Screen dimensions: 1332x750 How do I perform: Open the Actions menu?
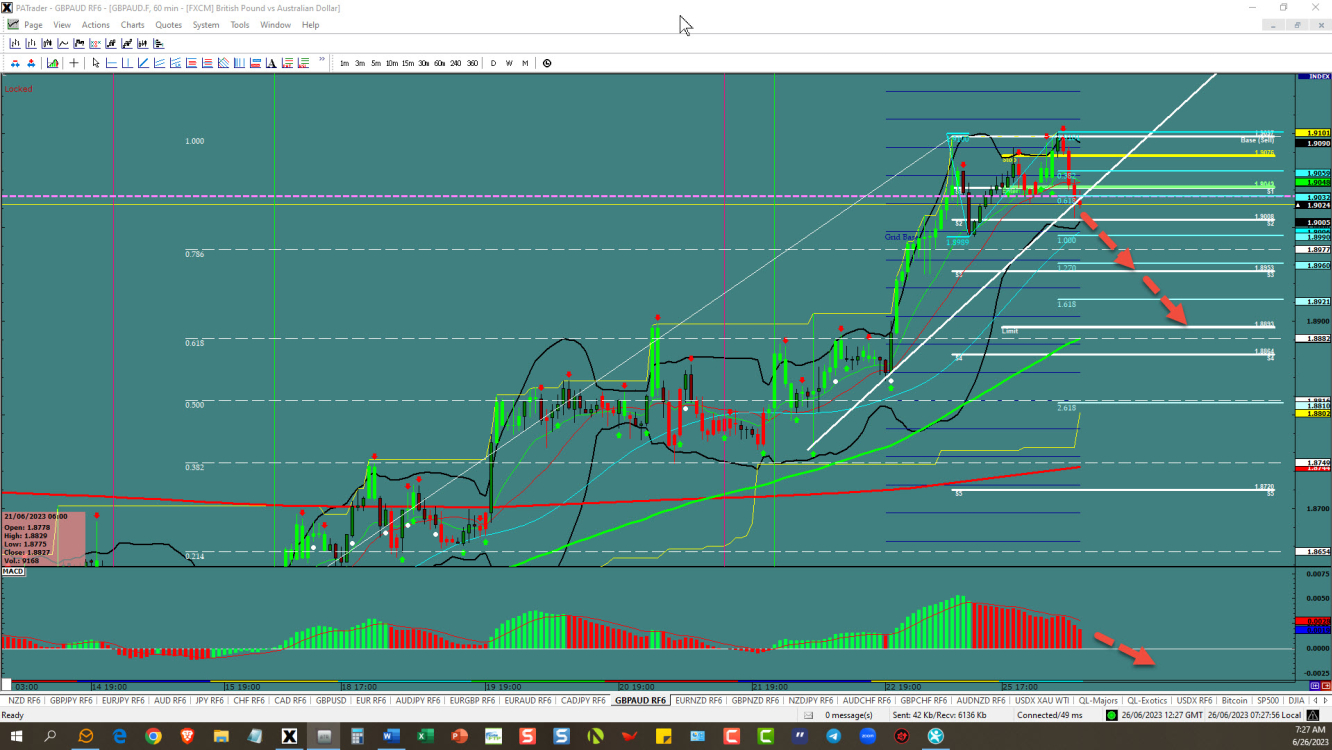tap(96, 24)
